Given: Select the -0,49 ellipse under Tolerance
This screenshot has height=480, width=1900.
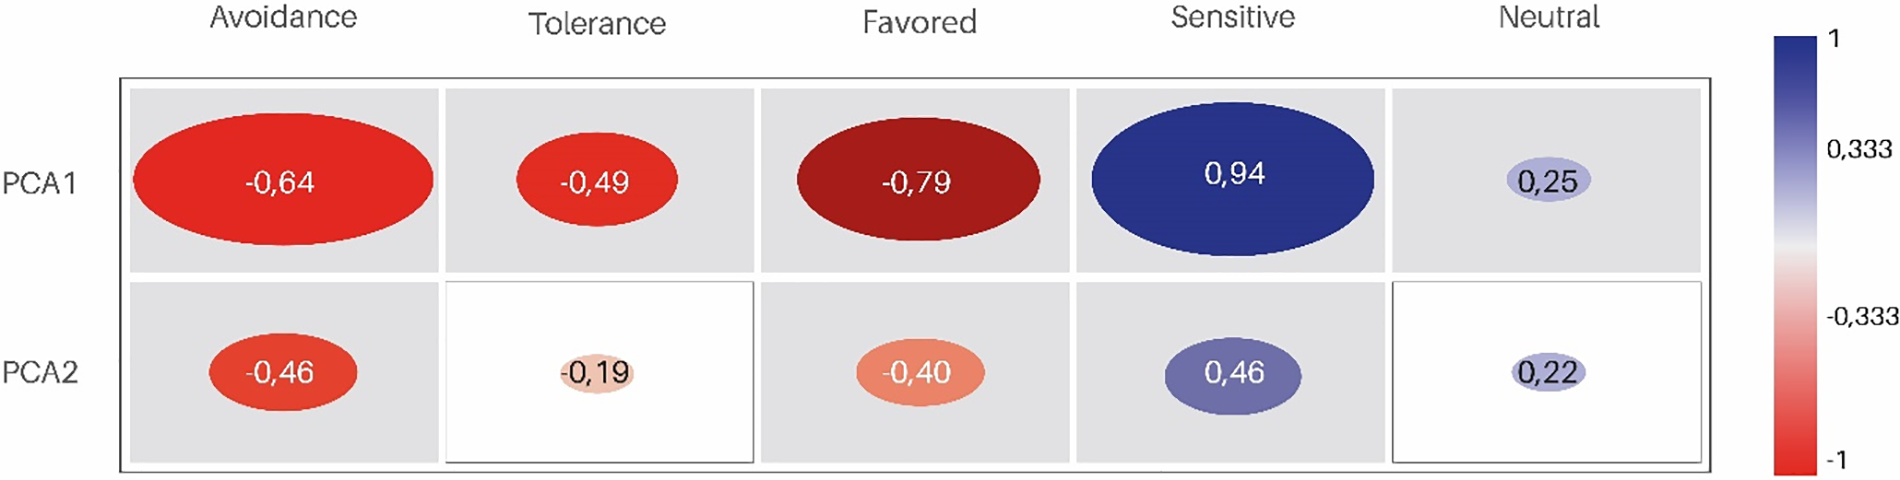Looking at the screenshot, I should (596, 180).
